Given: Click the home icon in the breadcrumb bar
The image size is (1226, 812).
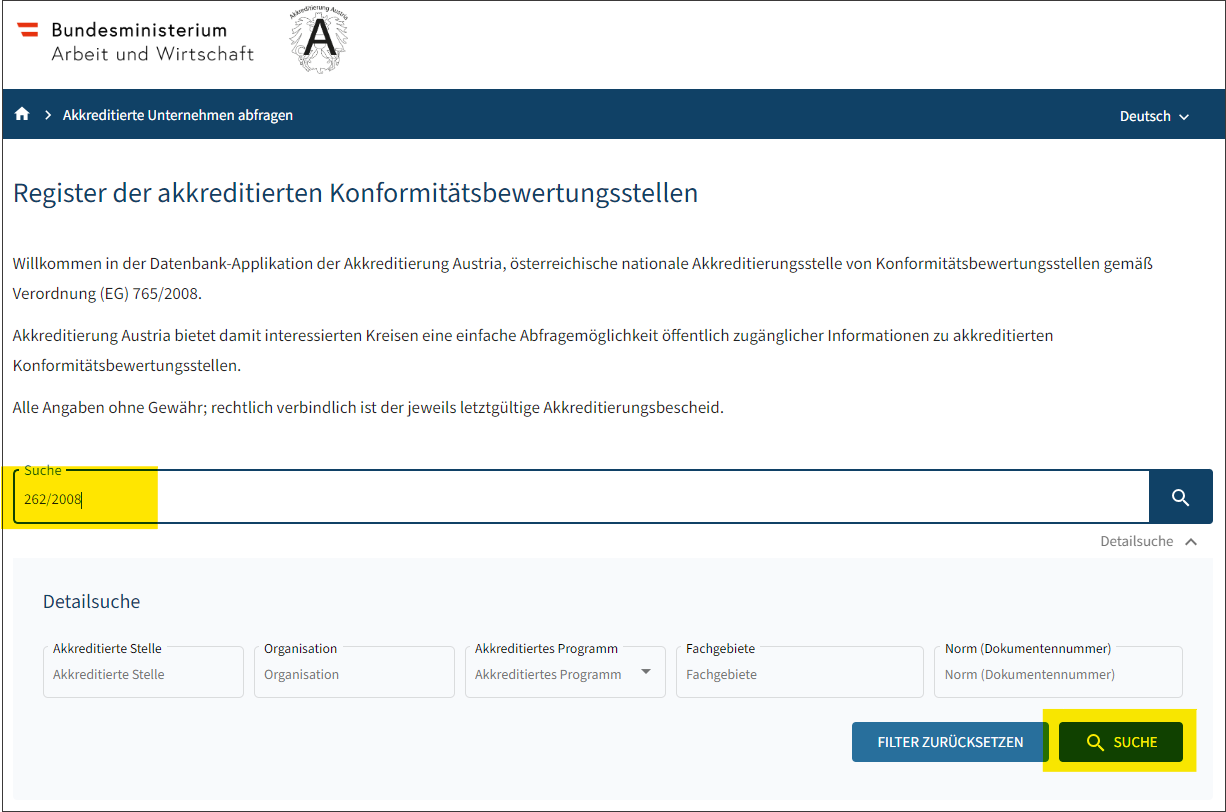Looking at the screenshot, I should coord(22,115).
